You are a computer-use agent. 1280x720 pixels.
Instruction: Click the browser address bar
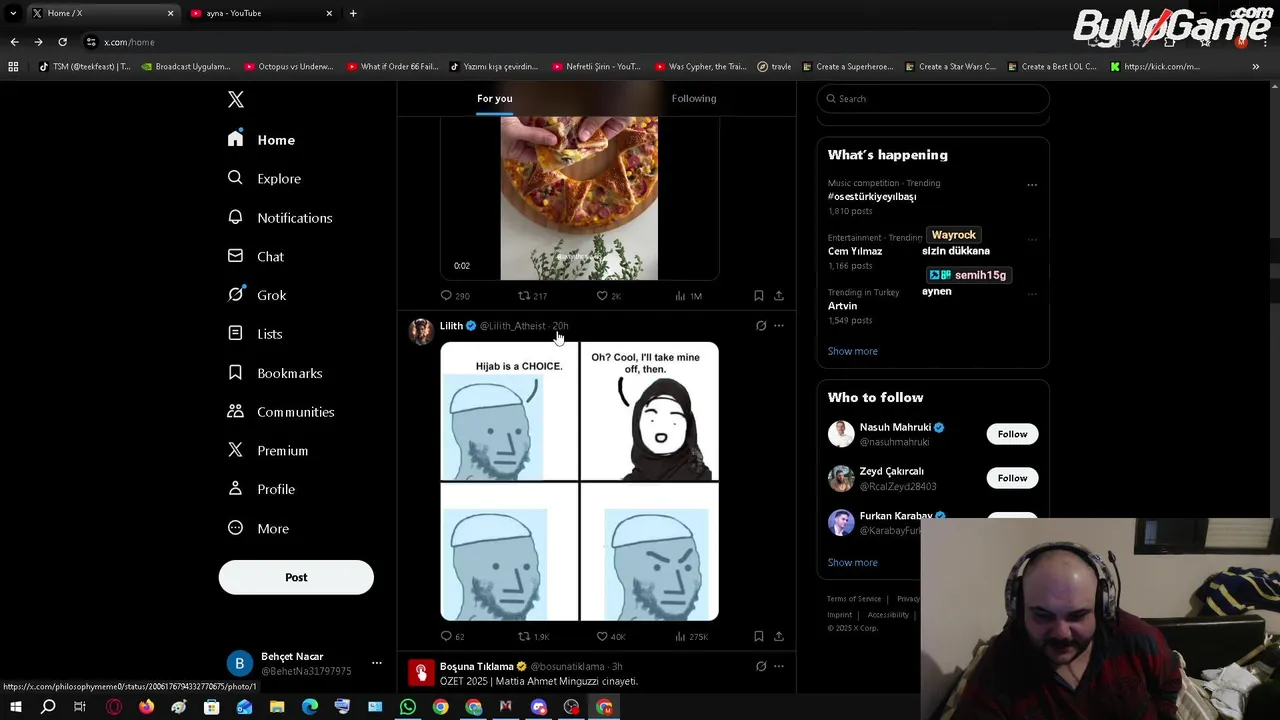580,42
